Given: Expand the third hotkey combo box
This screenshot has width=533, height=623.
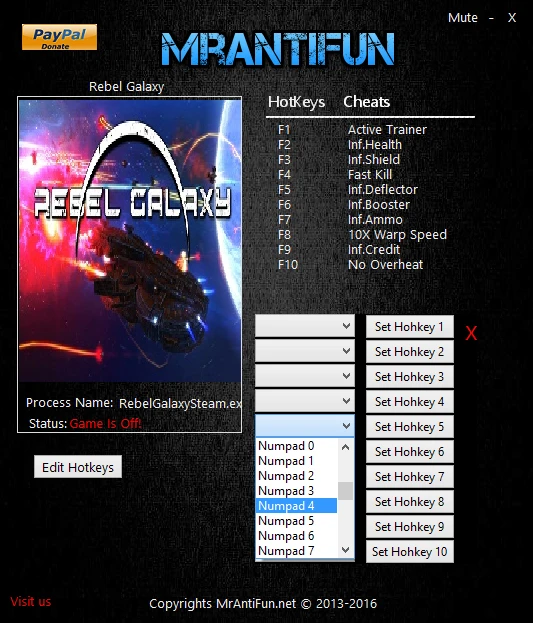Looking at the screenshot, I should tap(305, 376).
